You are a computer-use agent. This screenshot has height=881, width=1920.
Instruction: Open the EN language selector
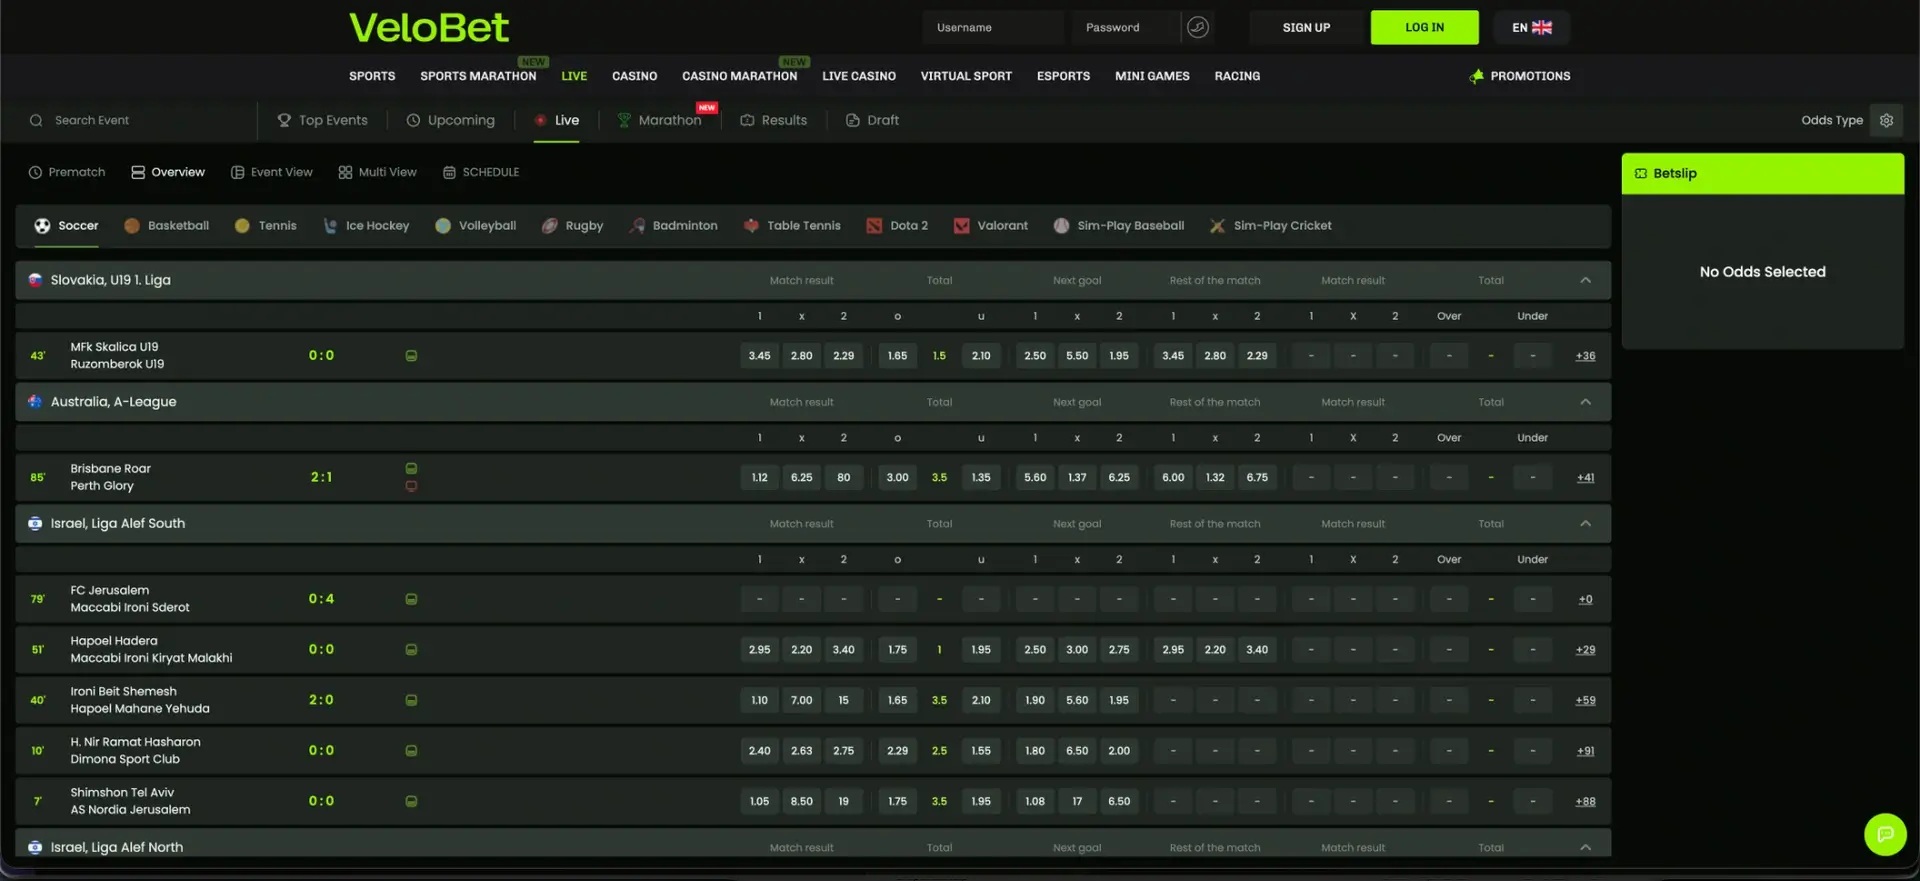click(1531, 28)
